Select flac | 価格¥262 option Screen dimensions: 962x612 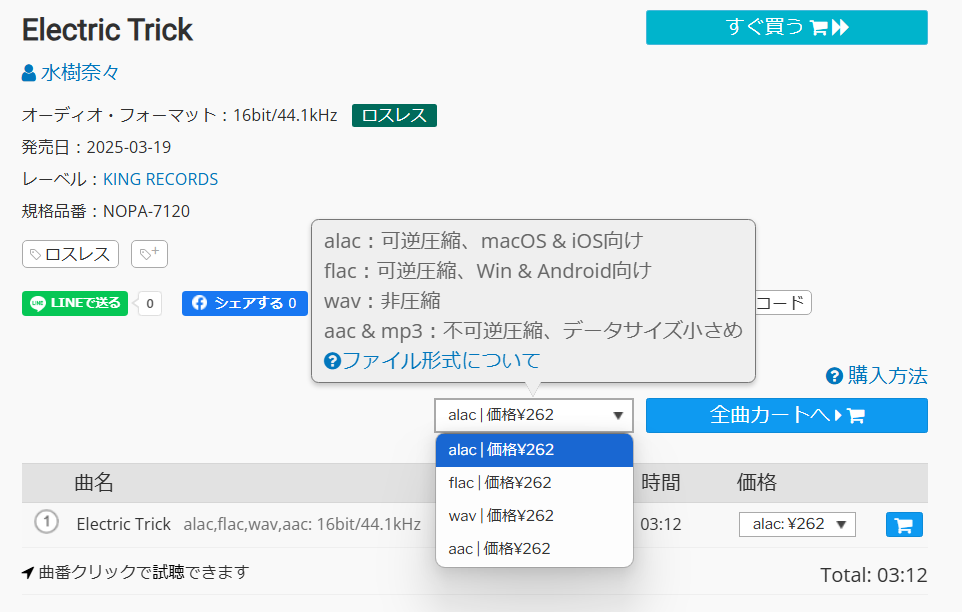coord(534,483)
